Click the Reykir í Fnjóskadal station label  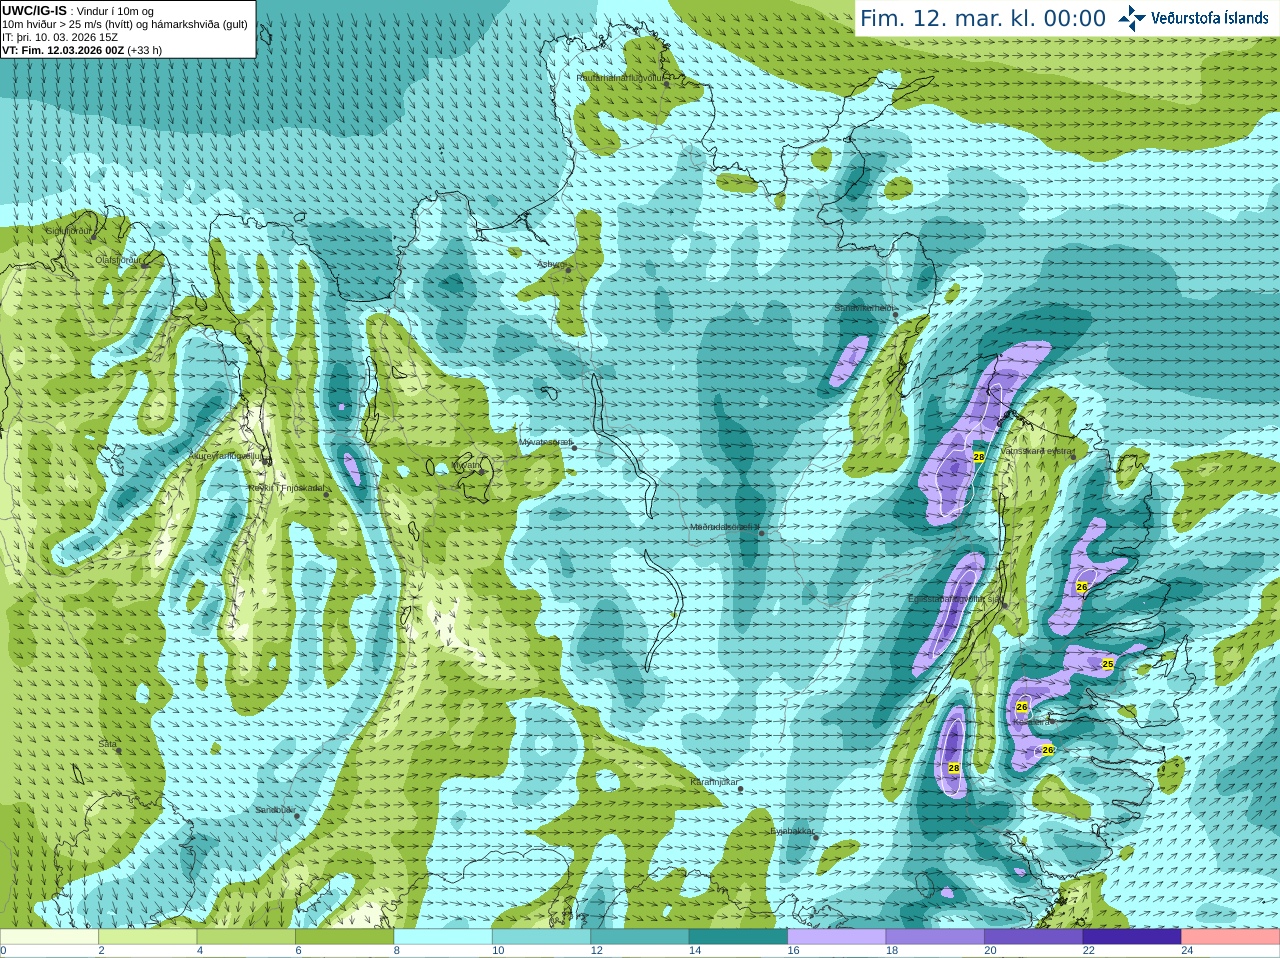[285, 488]
